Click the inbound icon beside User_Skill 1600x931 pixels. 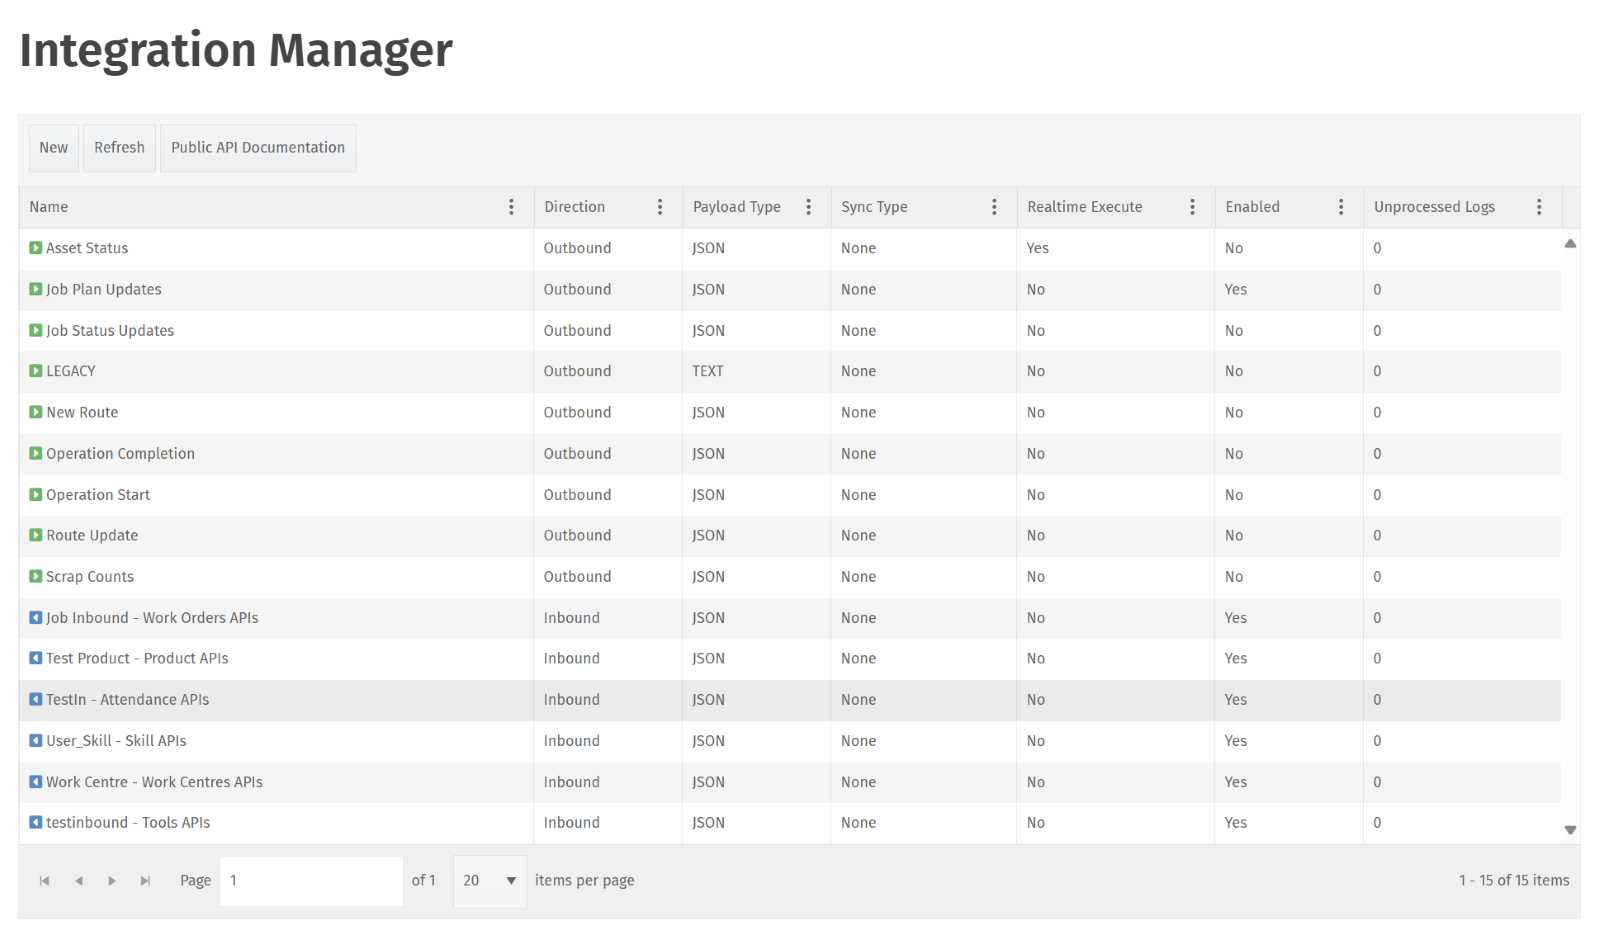click(x=36, y=740)
